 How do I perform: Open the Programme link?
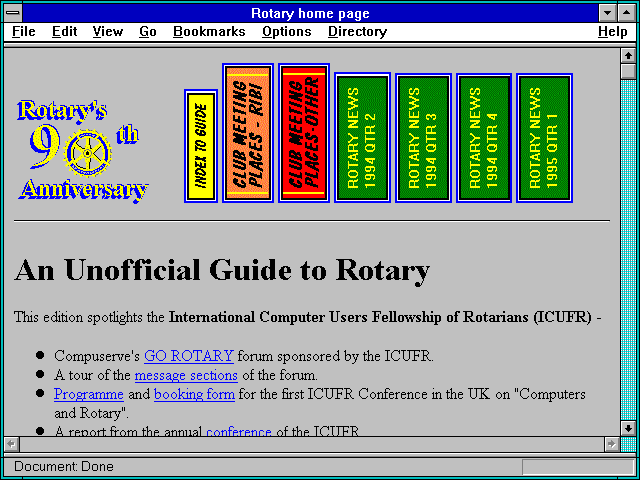click(89, 394)
